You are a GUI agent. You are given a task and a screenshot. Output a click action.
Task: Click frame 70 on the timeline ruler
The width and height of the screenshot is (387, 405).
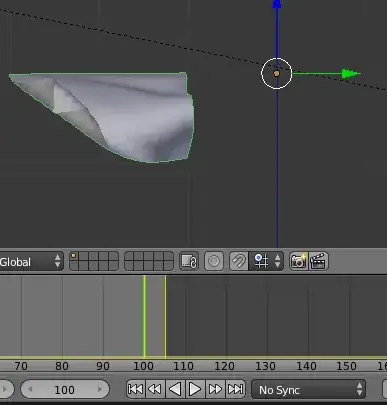21,366
